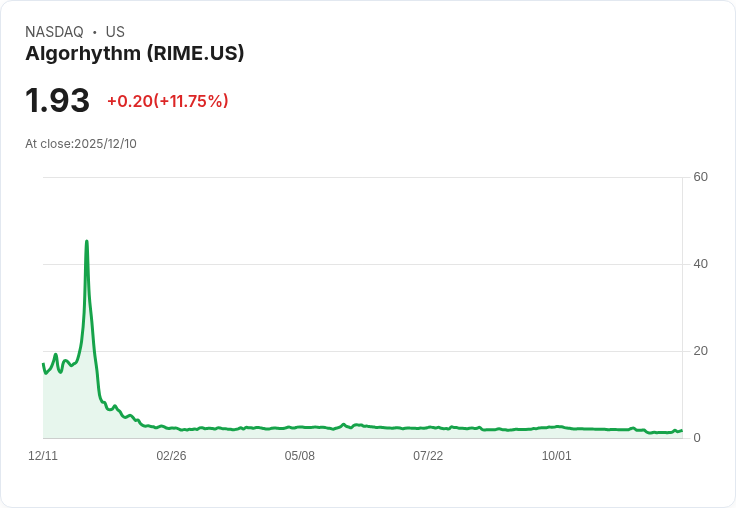Screen dimensions: 736x508
Task: Click the chart's peak spike near 45
Action: [87, 242]
